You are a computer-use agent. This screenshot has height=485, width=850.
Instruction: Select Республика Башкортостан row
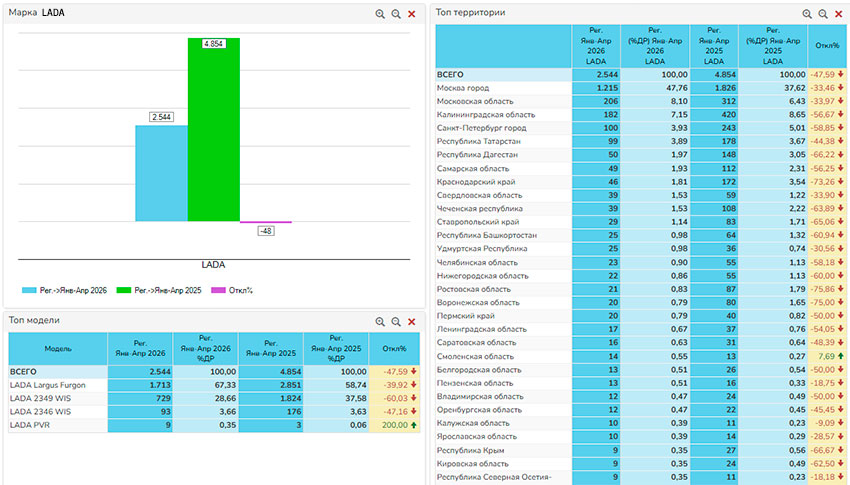coord(641,235)
